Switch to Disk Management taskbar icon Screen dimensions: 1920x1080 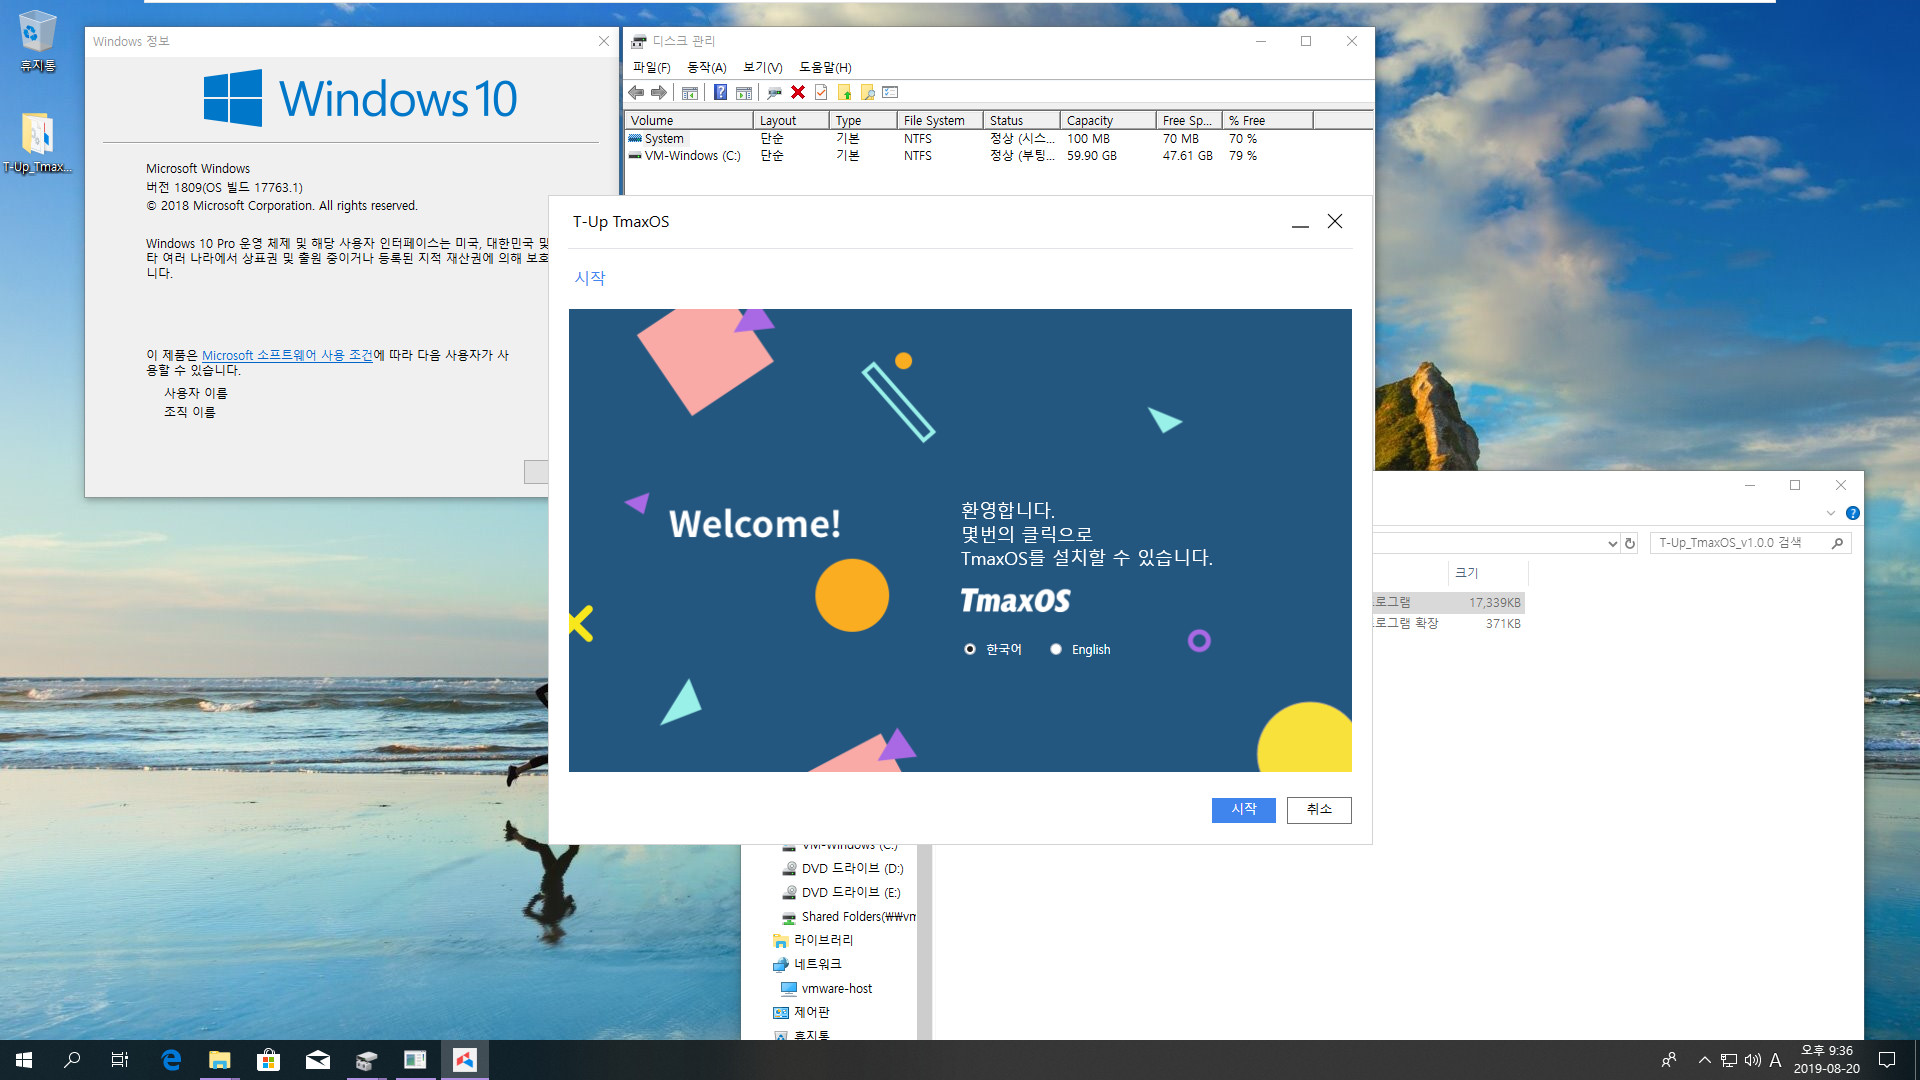(x=366, y=1060)
